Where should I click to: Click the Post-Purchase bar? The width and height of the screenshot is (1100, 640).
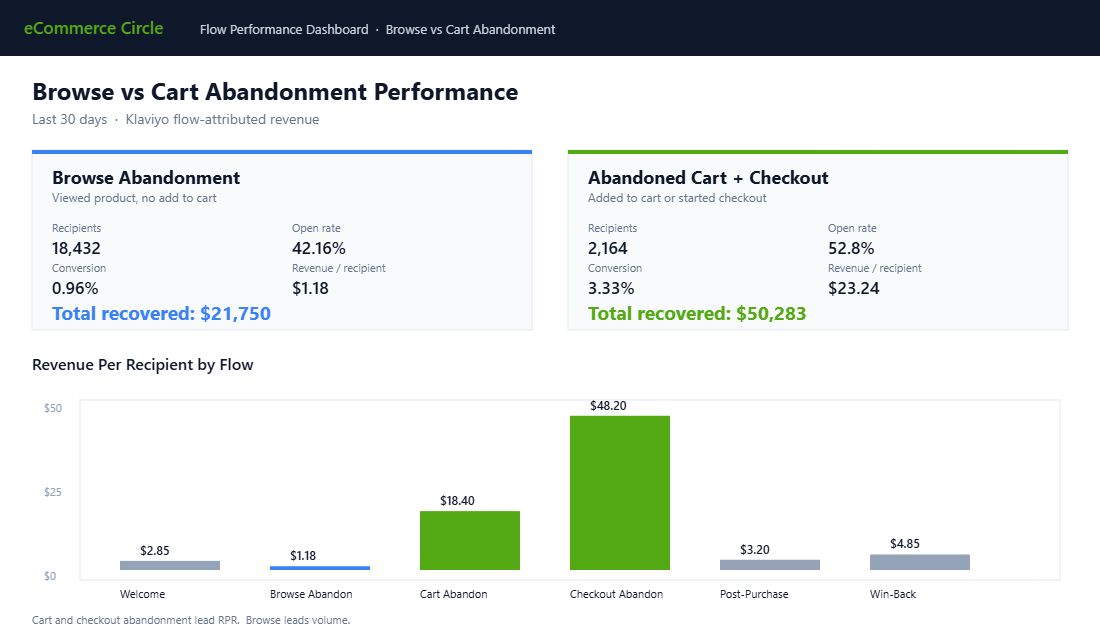pos(770,565)
